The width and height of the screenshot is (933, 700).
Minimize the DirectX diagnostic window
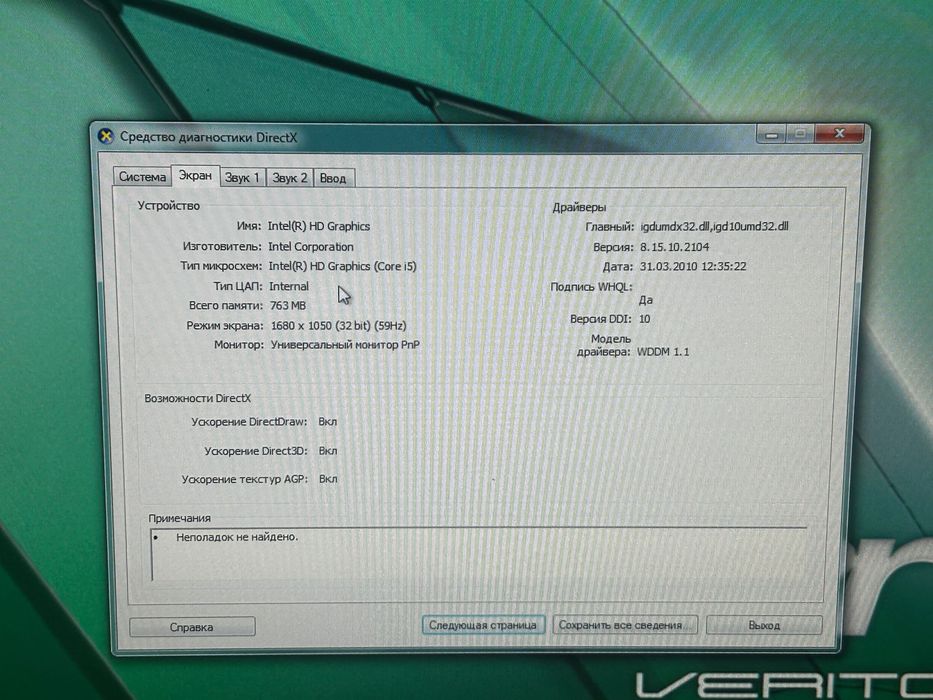[772, 134]
